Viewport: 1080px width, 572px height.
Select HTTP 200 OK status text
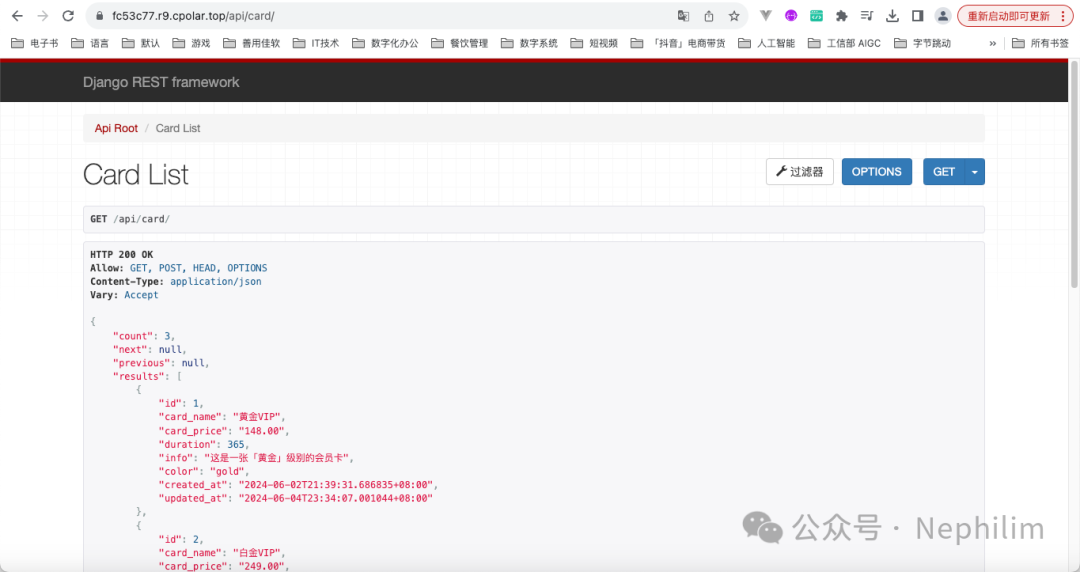point(122,254)
